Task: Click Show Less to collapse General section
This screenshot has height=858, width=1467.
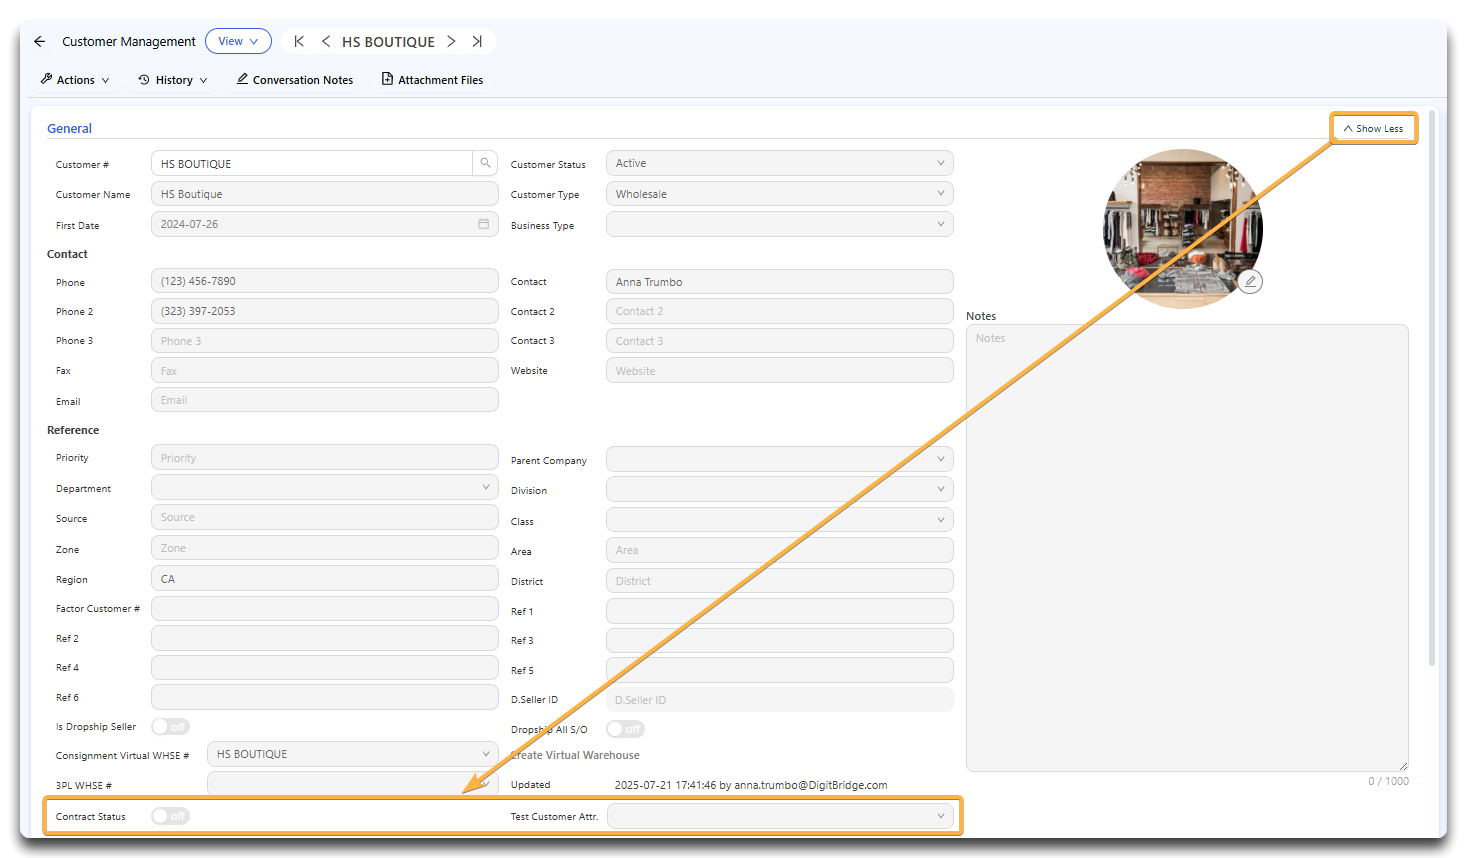Action: click(x=1373, y=128)
